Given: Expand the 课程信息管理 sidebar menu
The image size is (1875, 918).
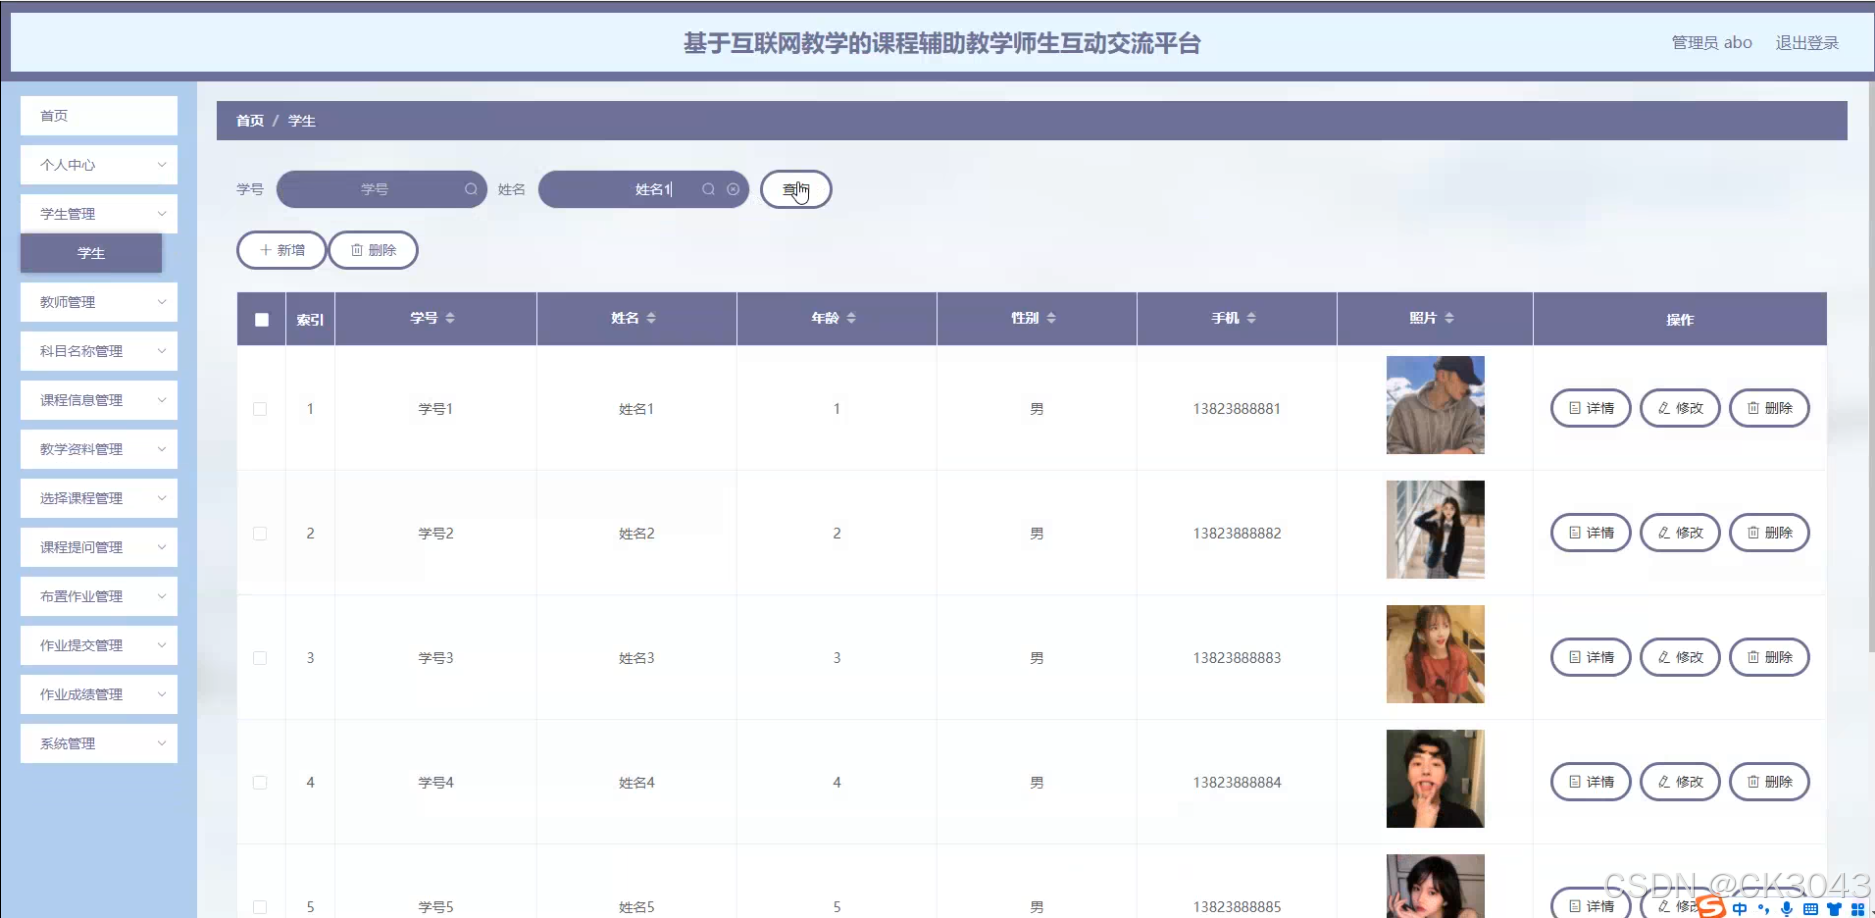Looking at the screenshot, I should (x=99, y=400).
